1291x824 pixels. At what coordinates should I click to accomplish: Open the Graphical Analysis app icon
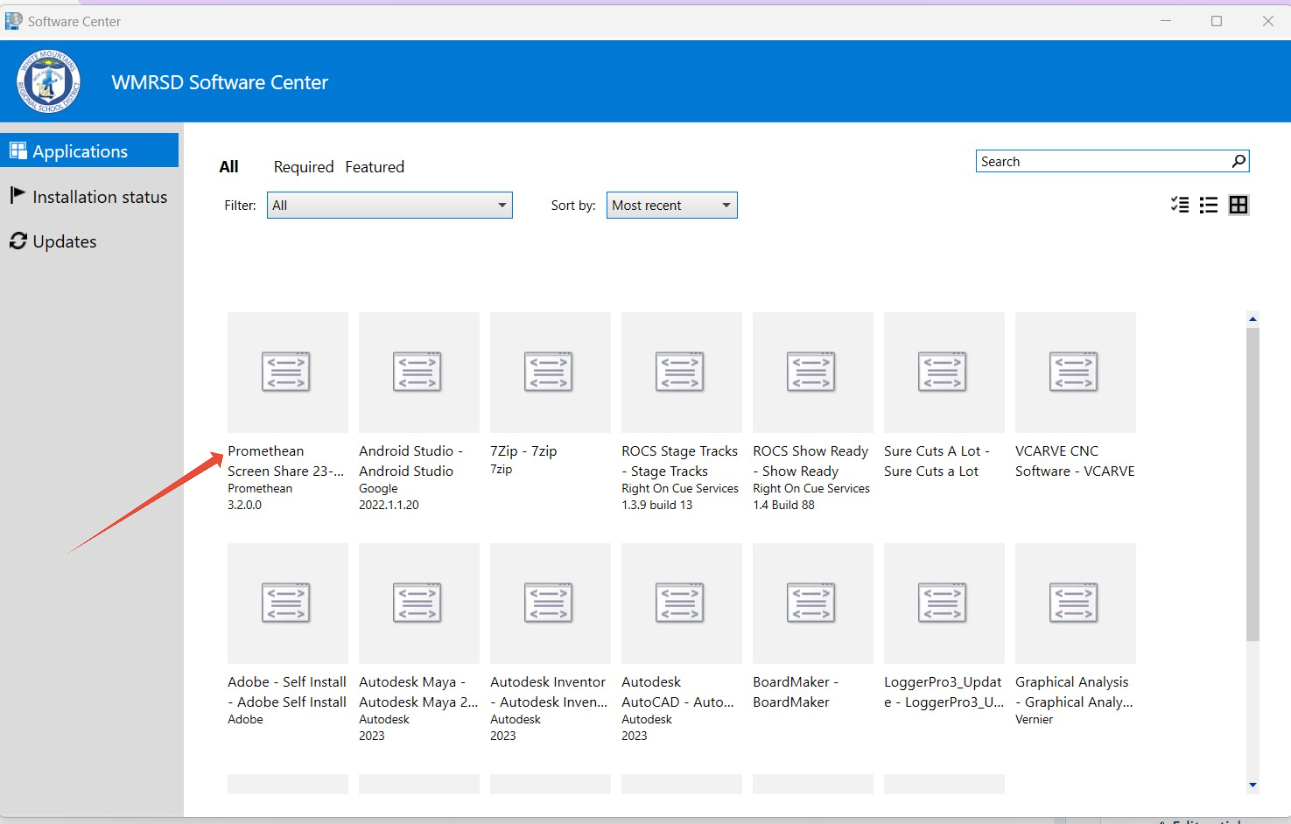pyautogui.click(x=1075, y=603)
